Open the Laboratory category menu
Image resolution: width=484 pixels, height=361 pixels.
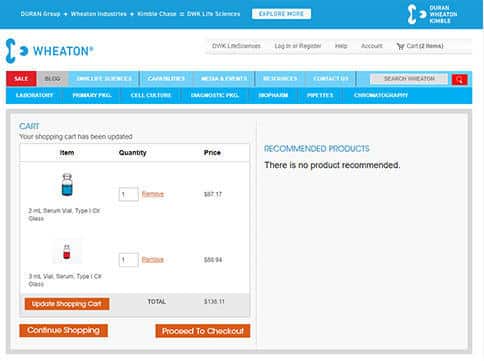click(x=34, y=95)
